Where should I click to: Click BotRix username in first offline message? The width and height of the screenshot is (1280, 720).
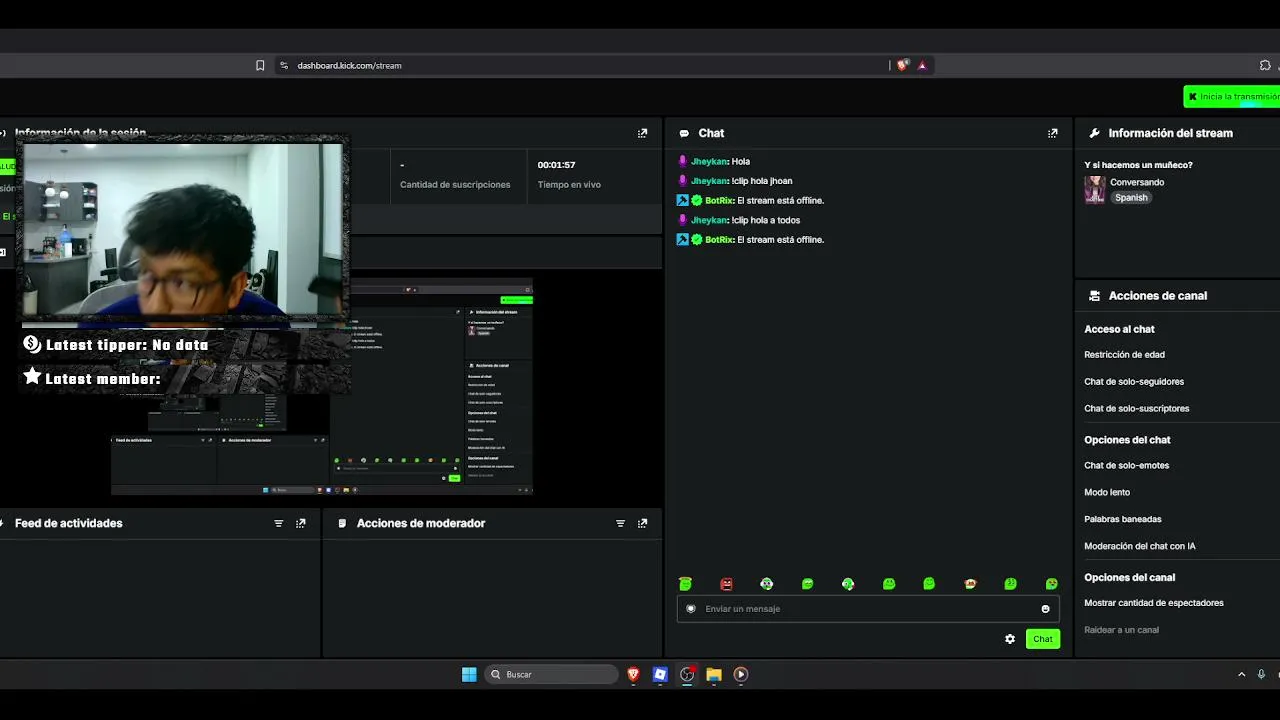point(719,201)
